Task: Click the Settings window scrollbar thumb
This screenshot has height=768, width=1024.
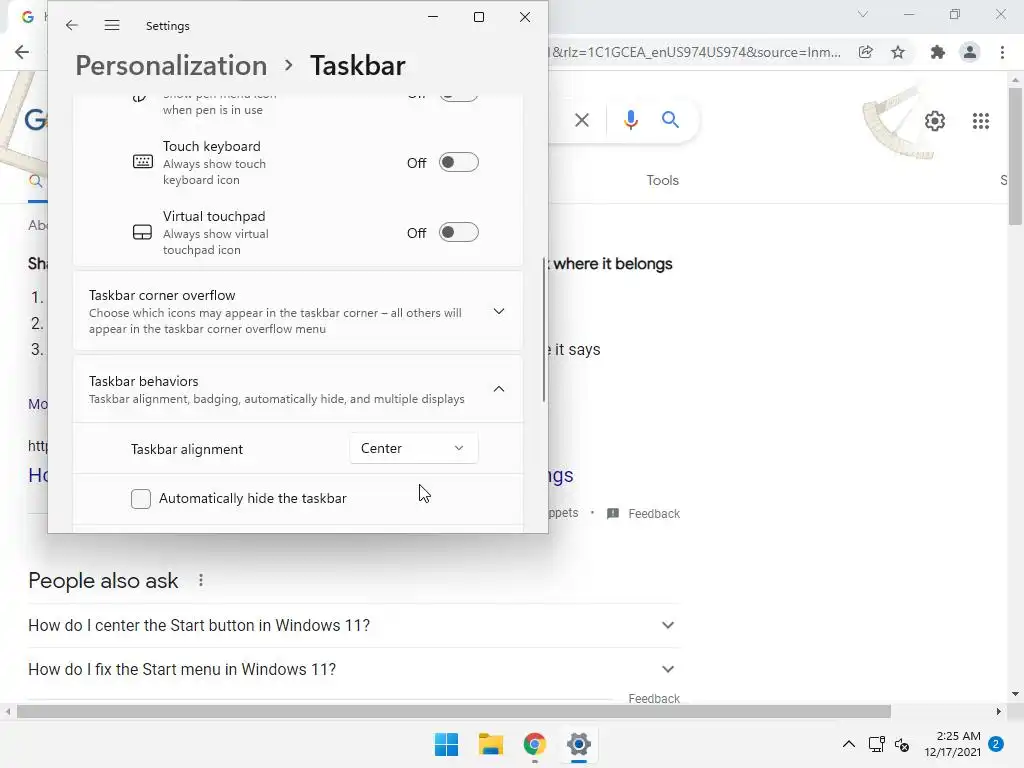Action: pos(543,330)
